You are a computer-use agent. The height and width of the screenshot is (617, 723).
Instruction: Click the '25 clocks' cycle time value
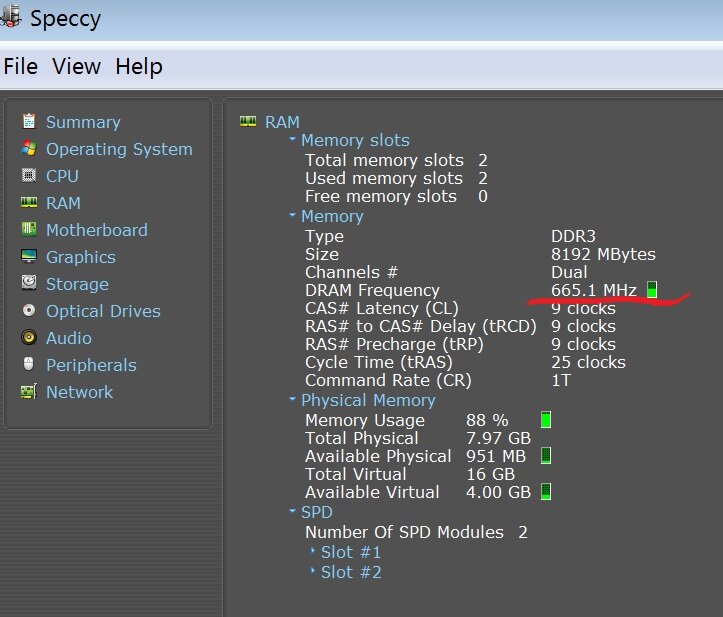(588, 362)
